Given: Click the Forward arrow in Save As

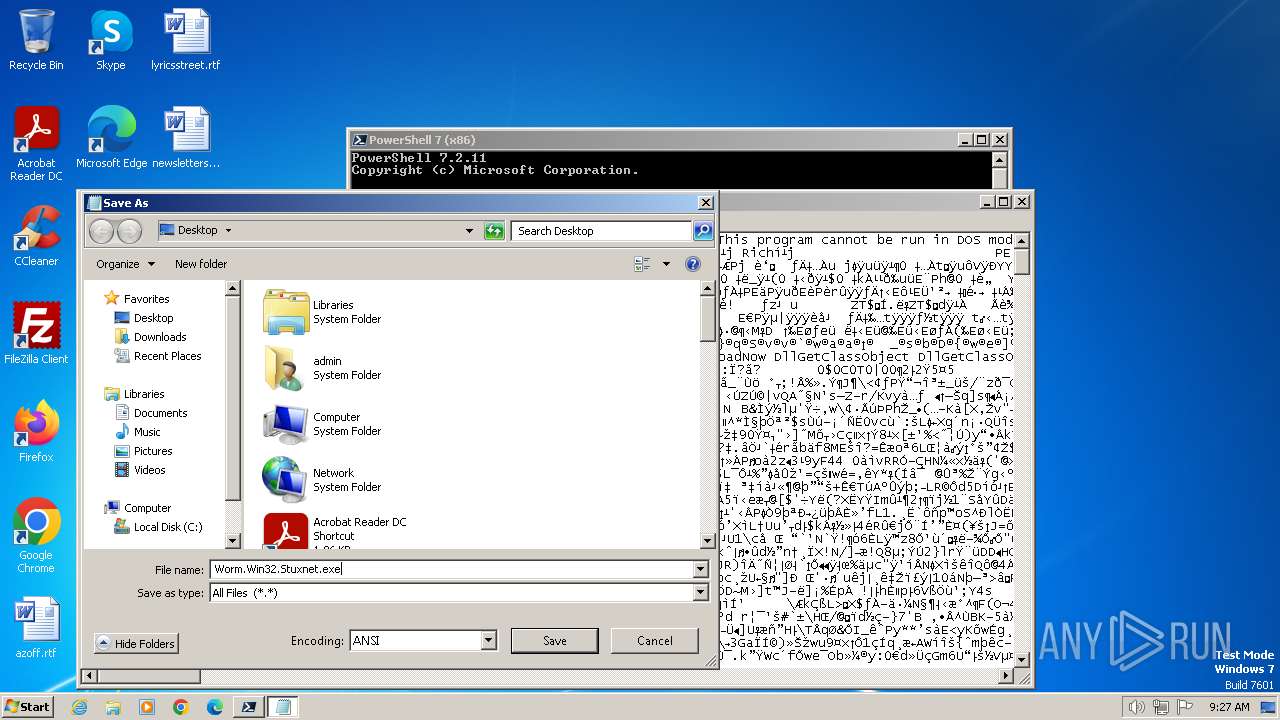Looking at the screenshot, I should [129, 231].
